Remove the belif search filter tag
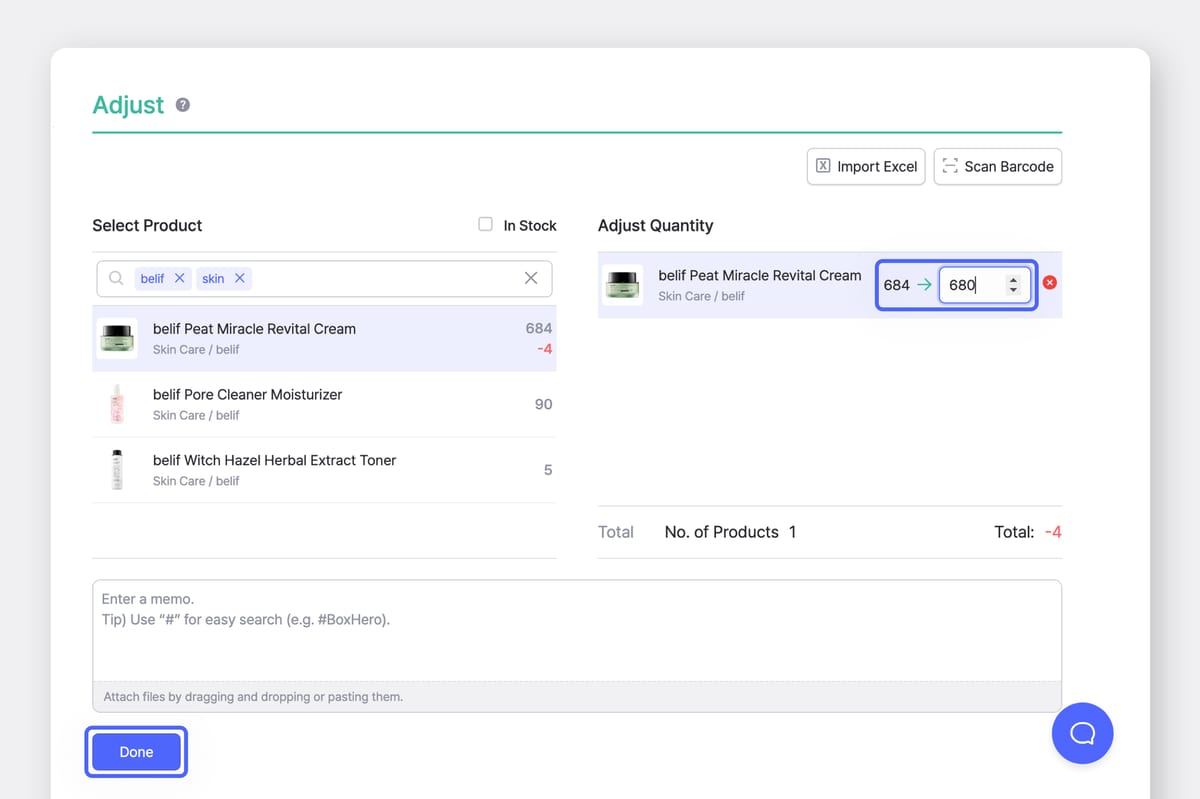 tap(178, 277)
